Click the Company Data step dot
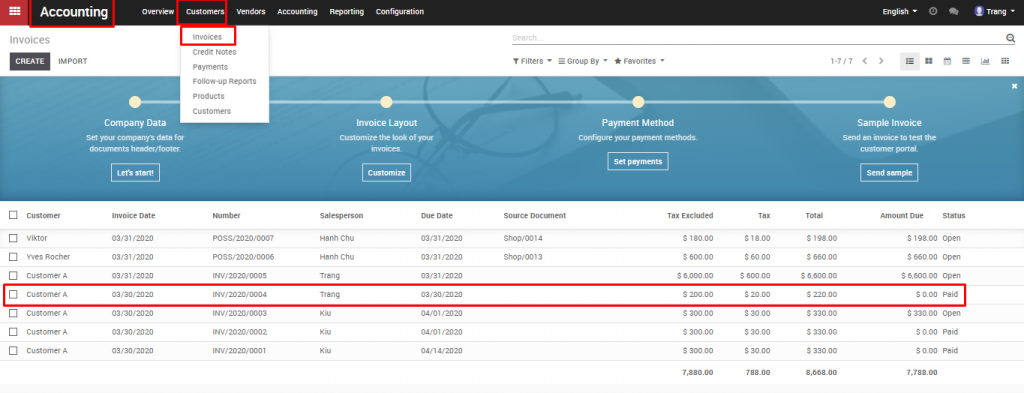This screenshot has width=1024, height=393. [135, 102]
